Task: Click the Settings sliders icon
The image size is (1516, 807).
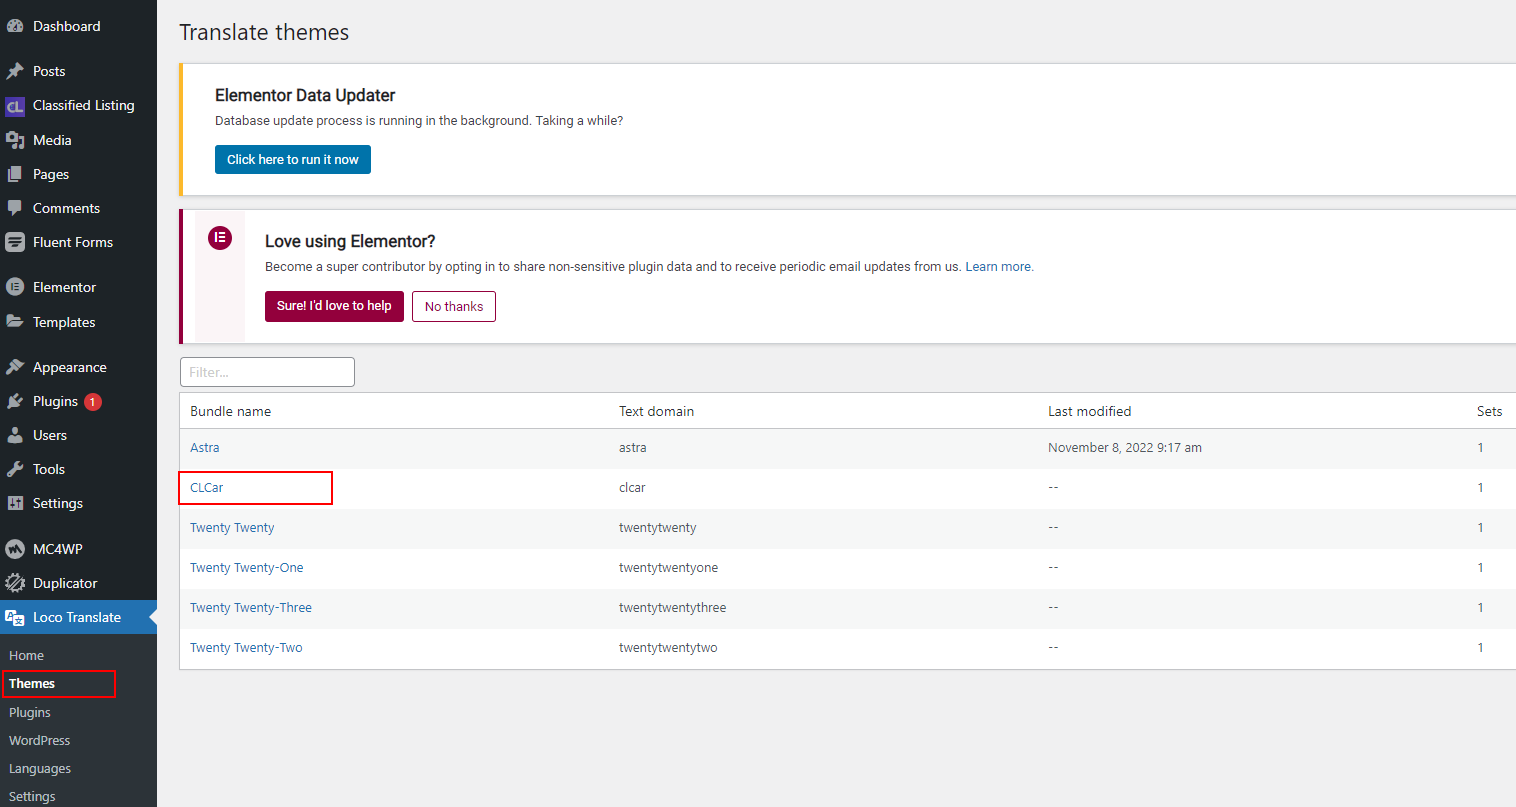Action: [15, 503]
